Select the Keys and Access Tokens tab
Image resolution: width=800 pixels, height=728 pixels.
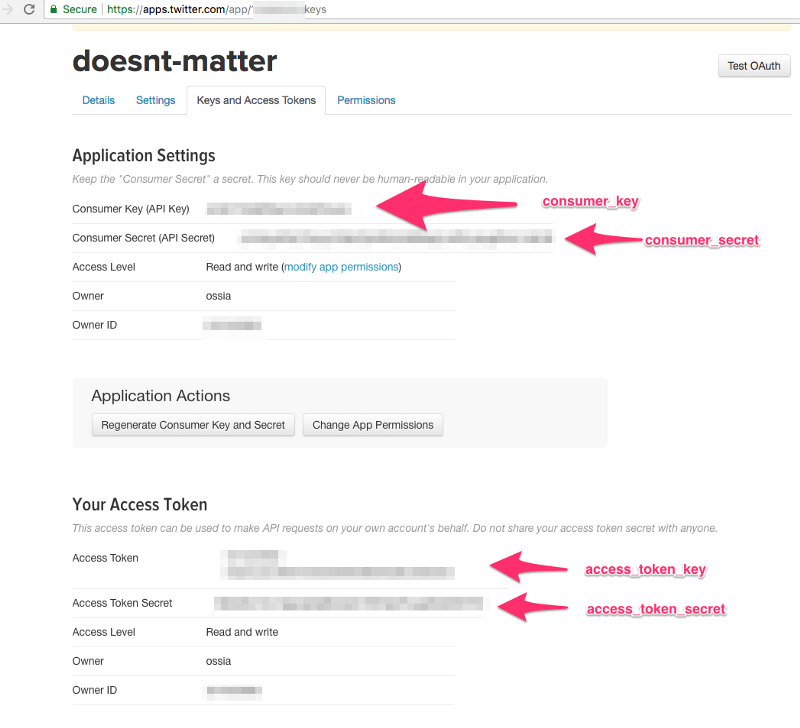pos(256,100)
